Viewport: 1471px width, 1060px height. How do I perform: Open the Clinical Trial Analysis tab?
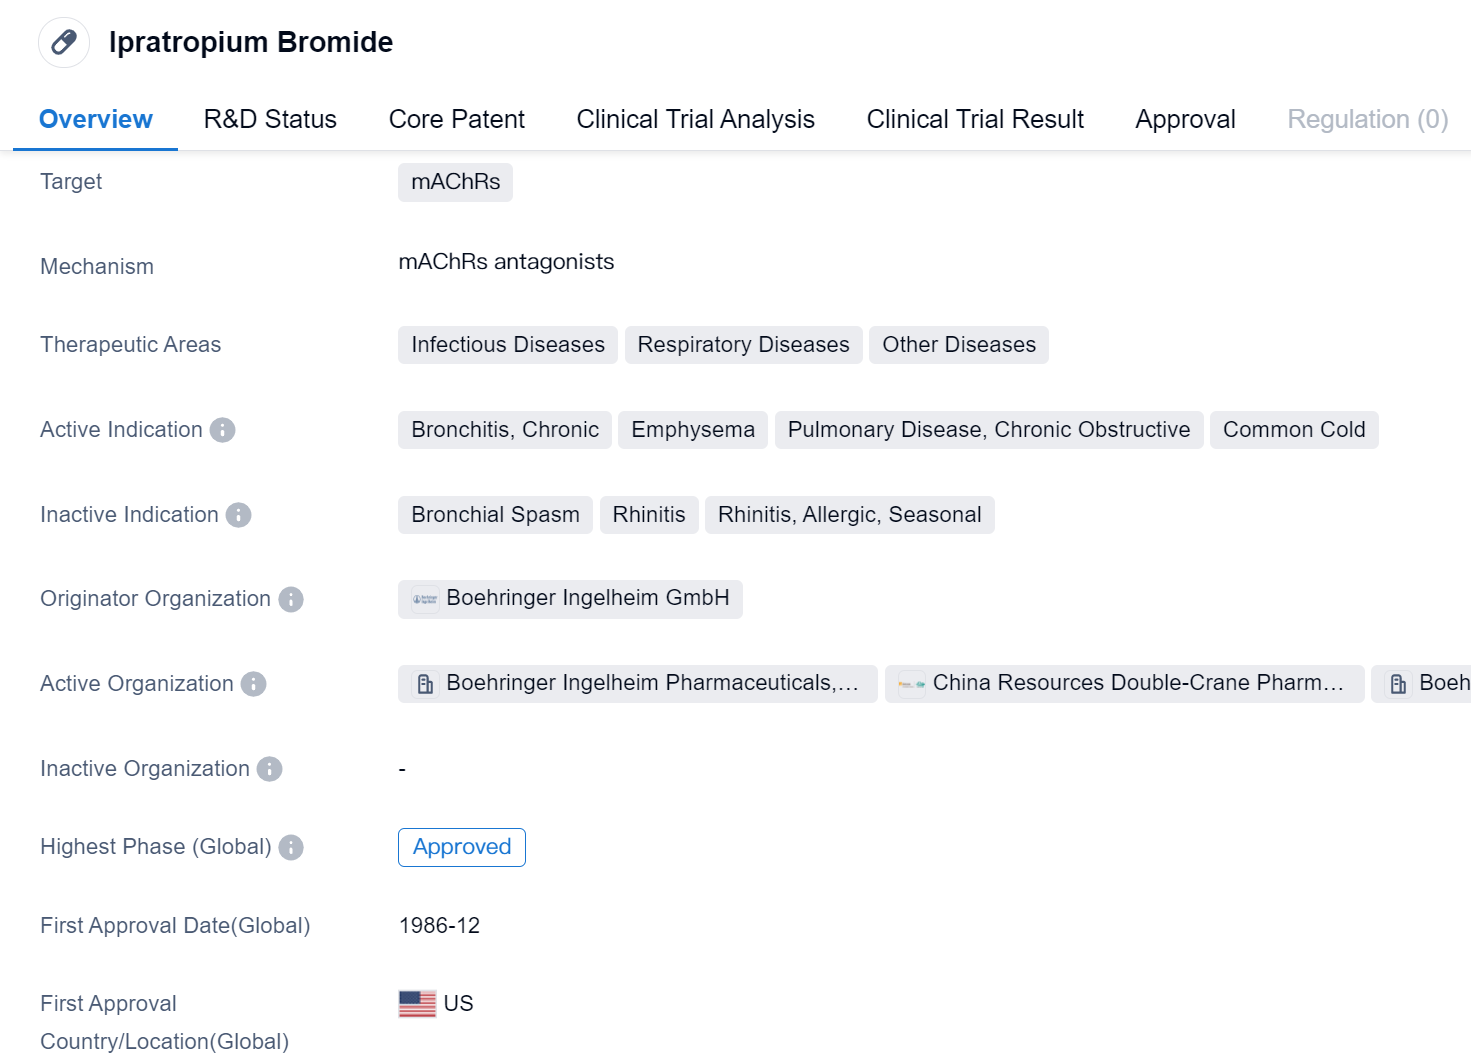click(x=695, y=119)
